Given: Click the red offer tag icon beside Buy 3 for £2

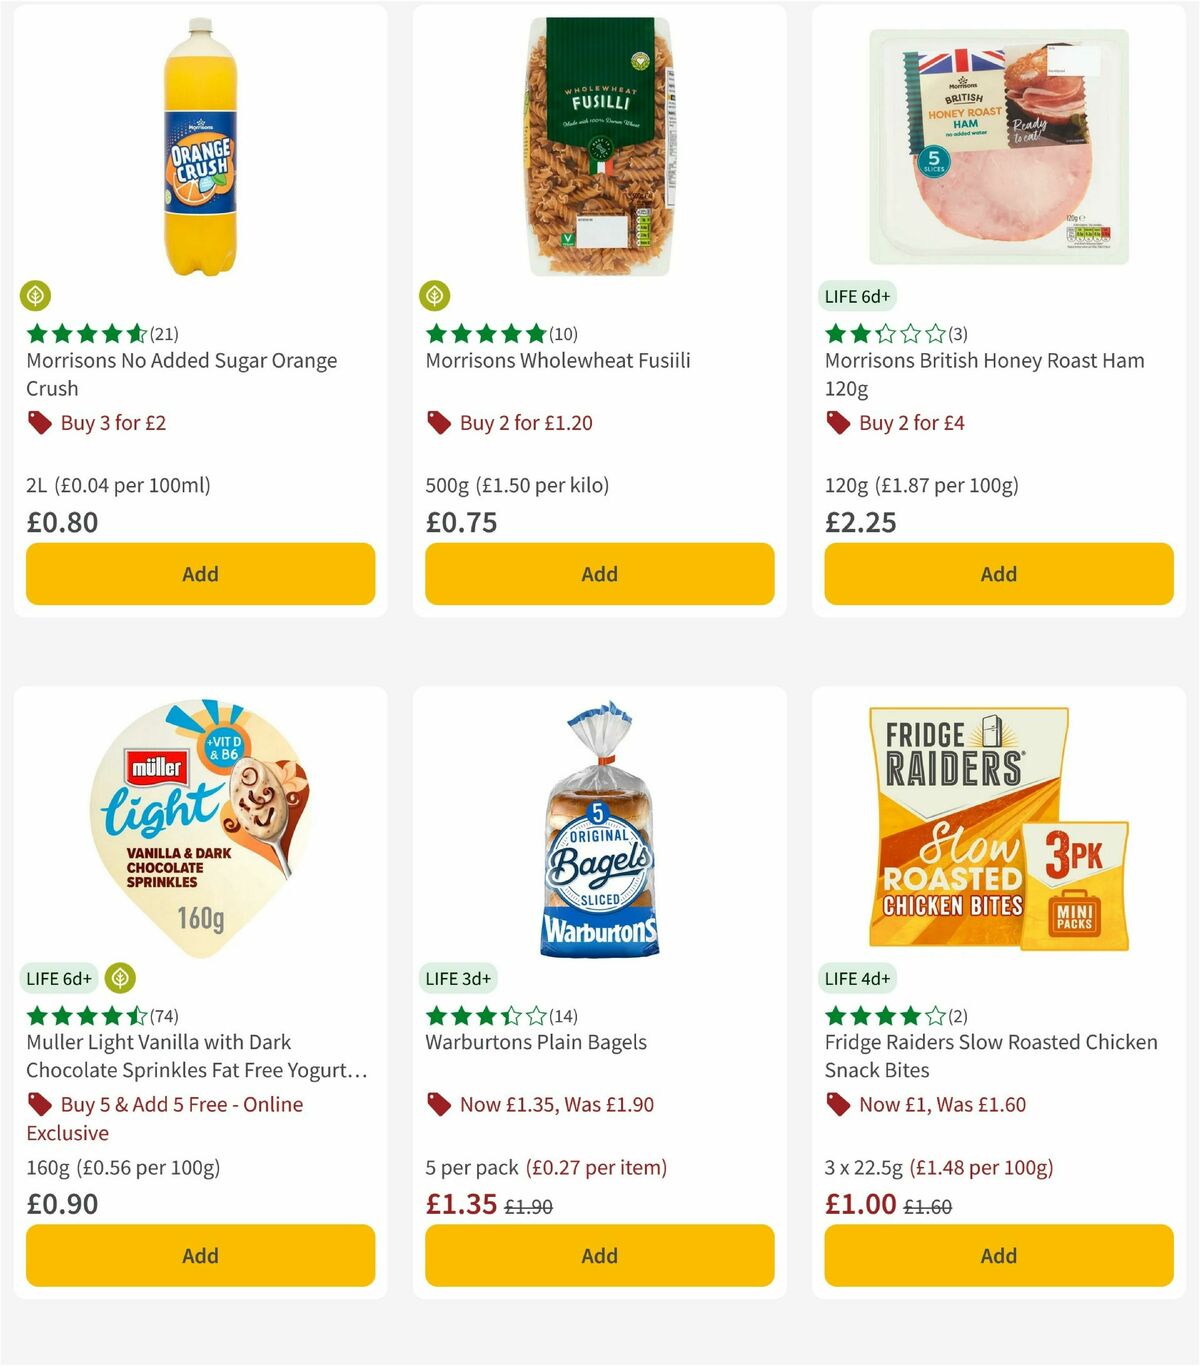Looking at the screenshot, I should click(x=40, y=423).
